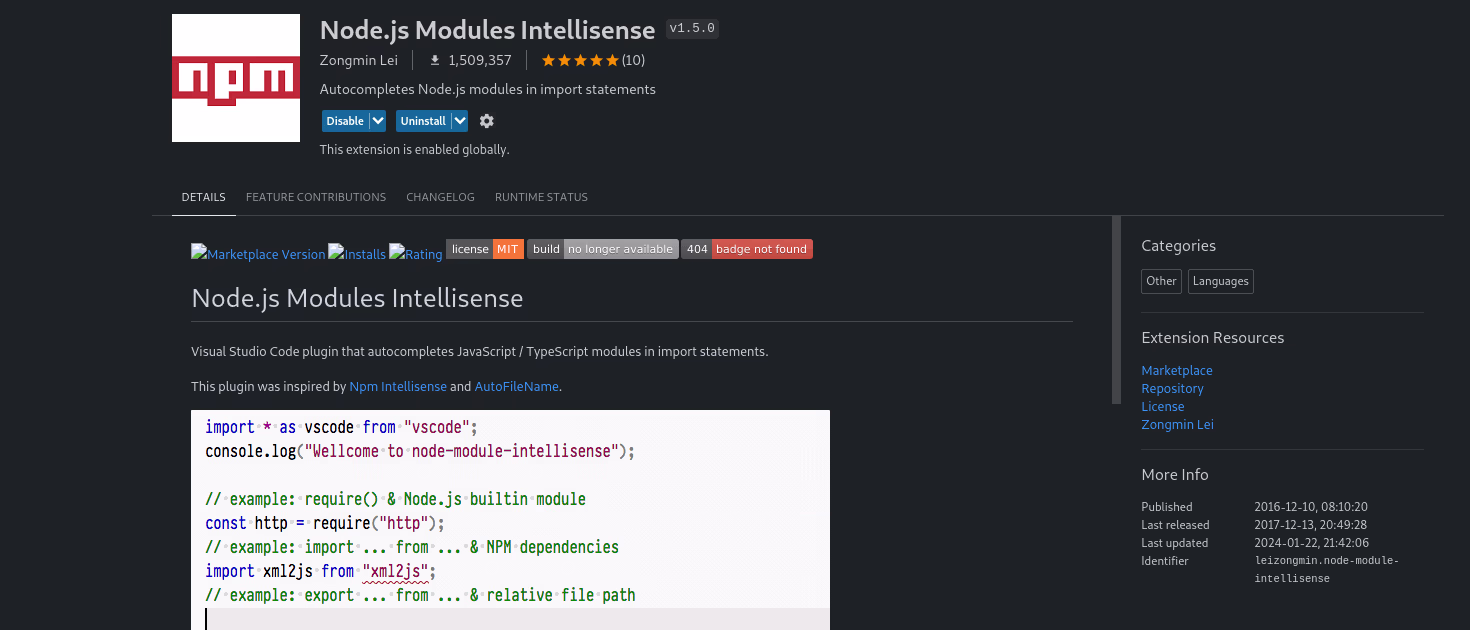1470x630 pixels.
Task: Click the Last released date value
Action: (x=1311, y=525)
